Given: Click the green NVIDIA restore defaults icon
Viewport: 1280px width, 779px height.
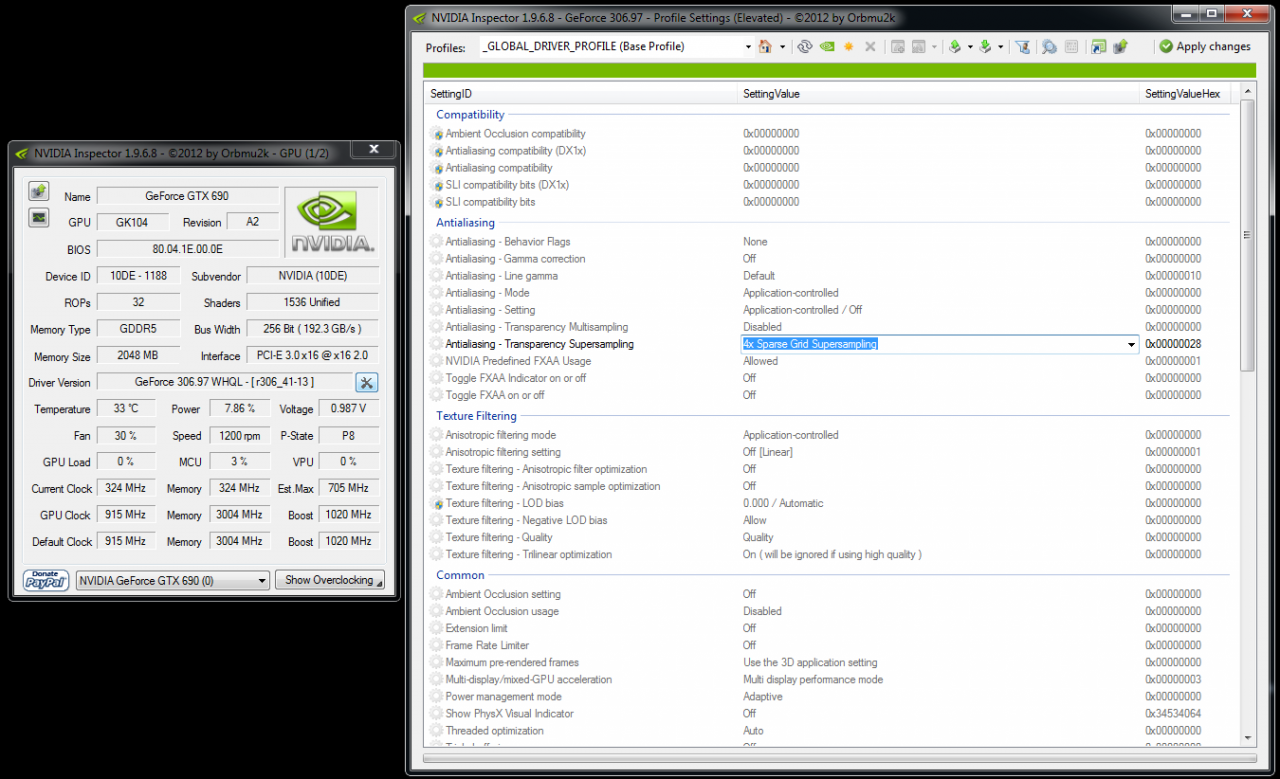Looking at the screenshot, I should tap(827, 47).
